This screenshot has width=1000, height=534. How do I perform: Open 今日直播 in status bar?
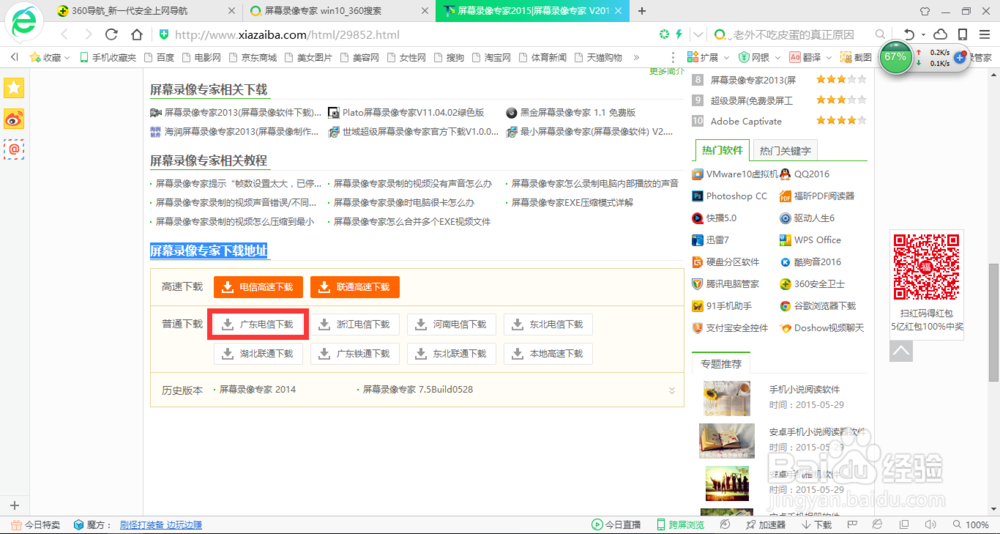(x=616, y=524)
